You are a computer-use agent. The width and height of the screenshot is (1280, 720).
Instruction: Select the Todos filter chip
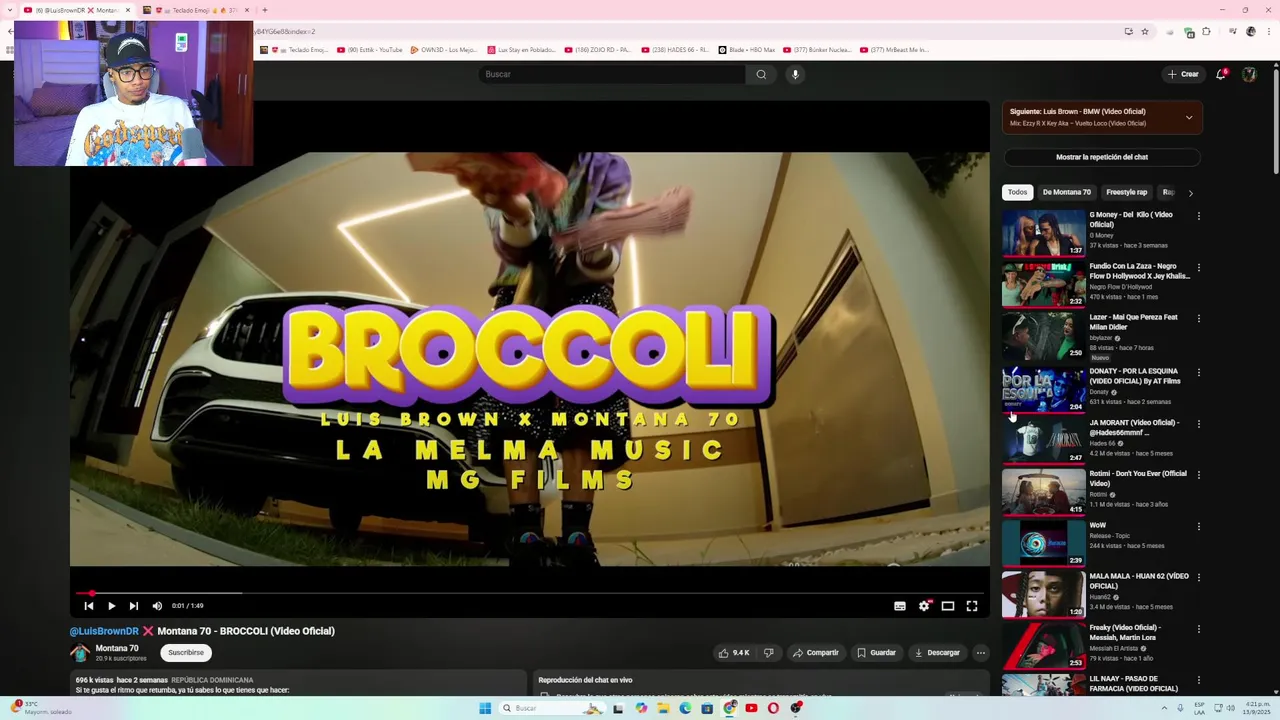tap(1017, 192)
